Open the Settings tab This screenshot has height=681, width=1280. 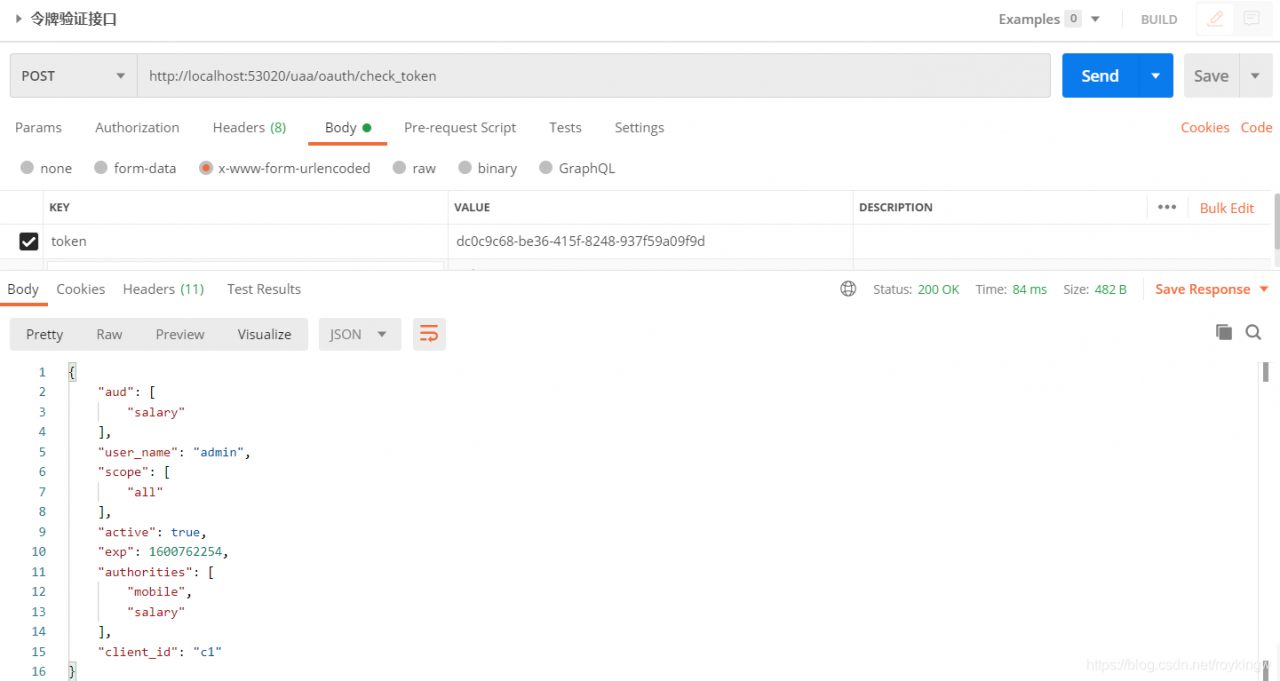(x=639, y=128)
